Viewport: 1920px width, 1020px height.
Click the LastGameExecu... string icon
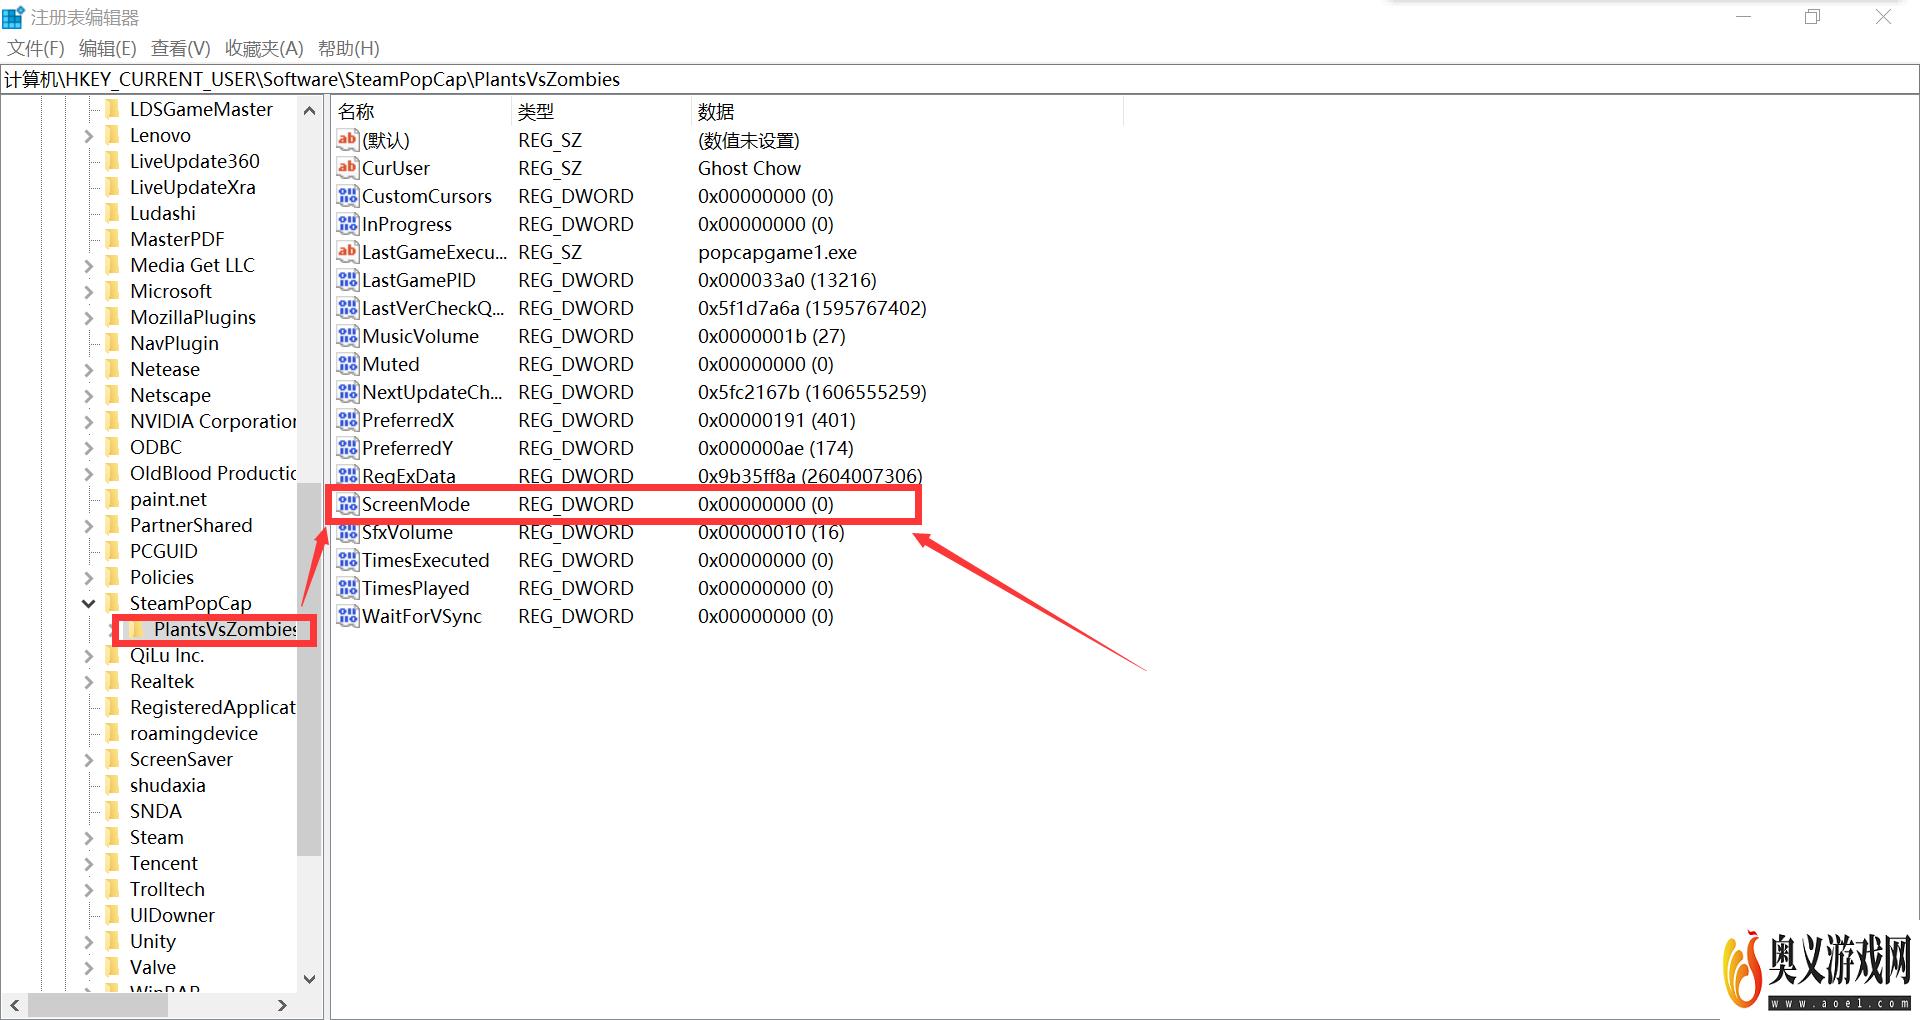tap(347, 252)
